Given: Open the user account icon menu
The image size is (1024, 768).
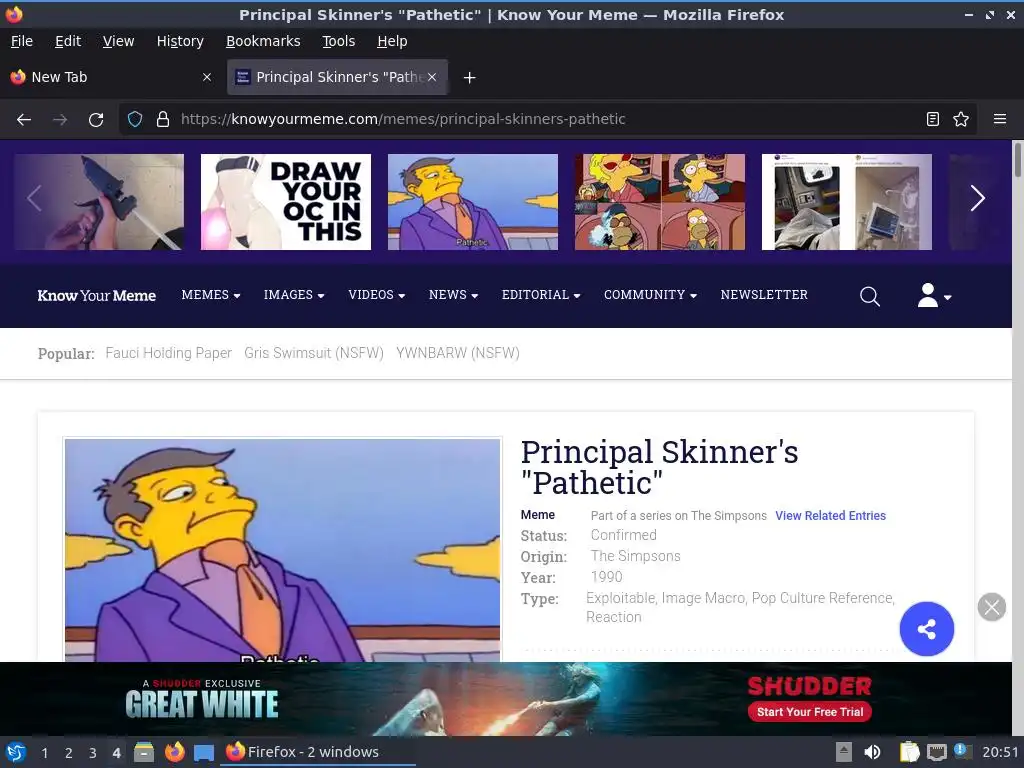Looking at the screenshot, I should tap(934, 296).
